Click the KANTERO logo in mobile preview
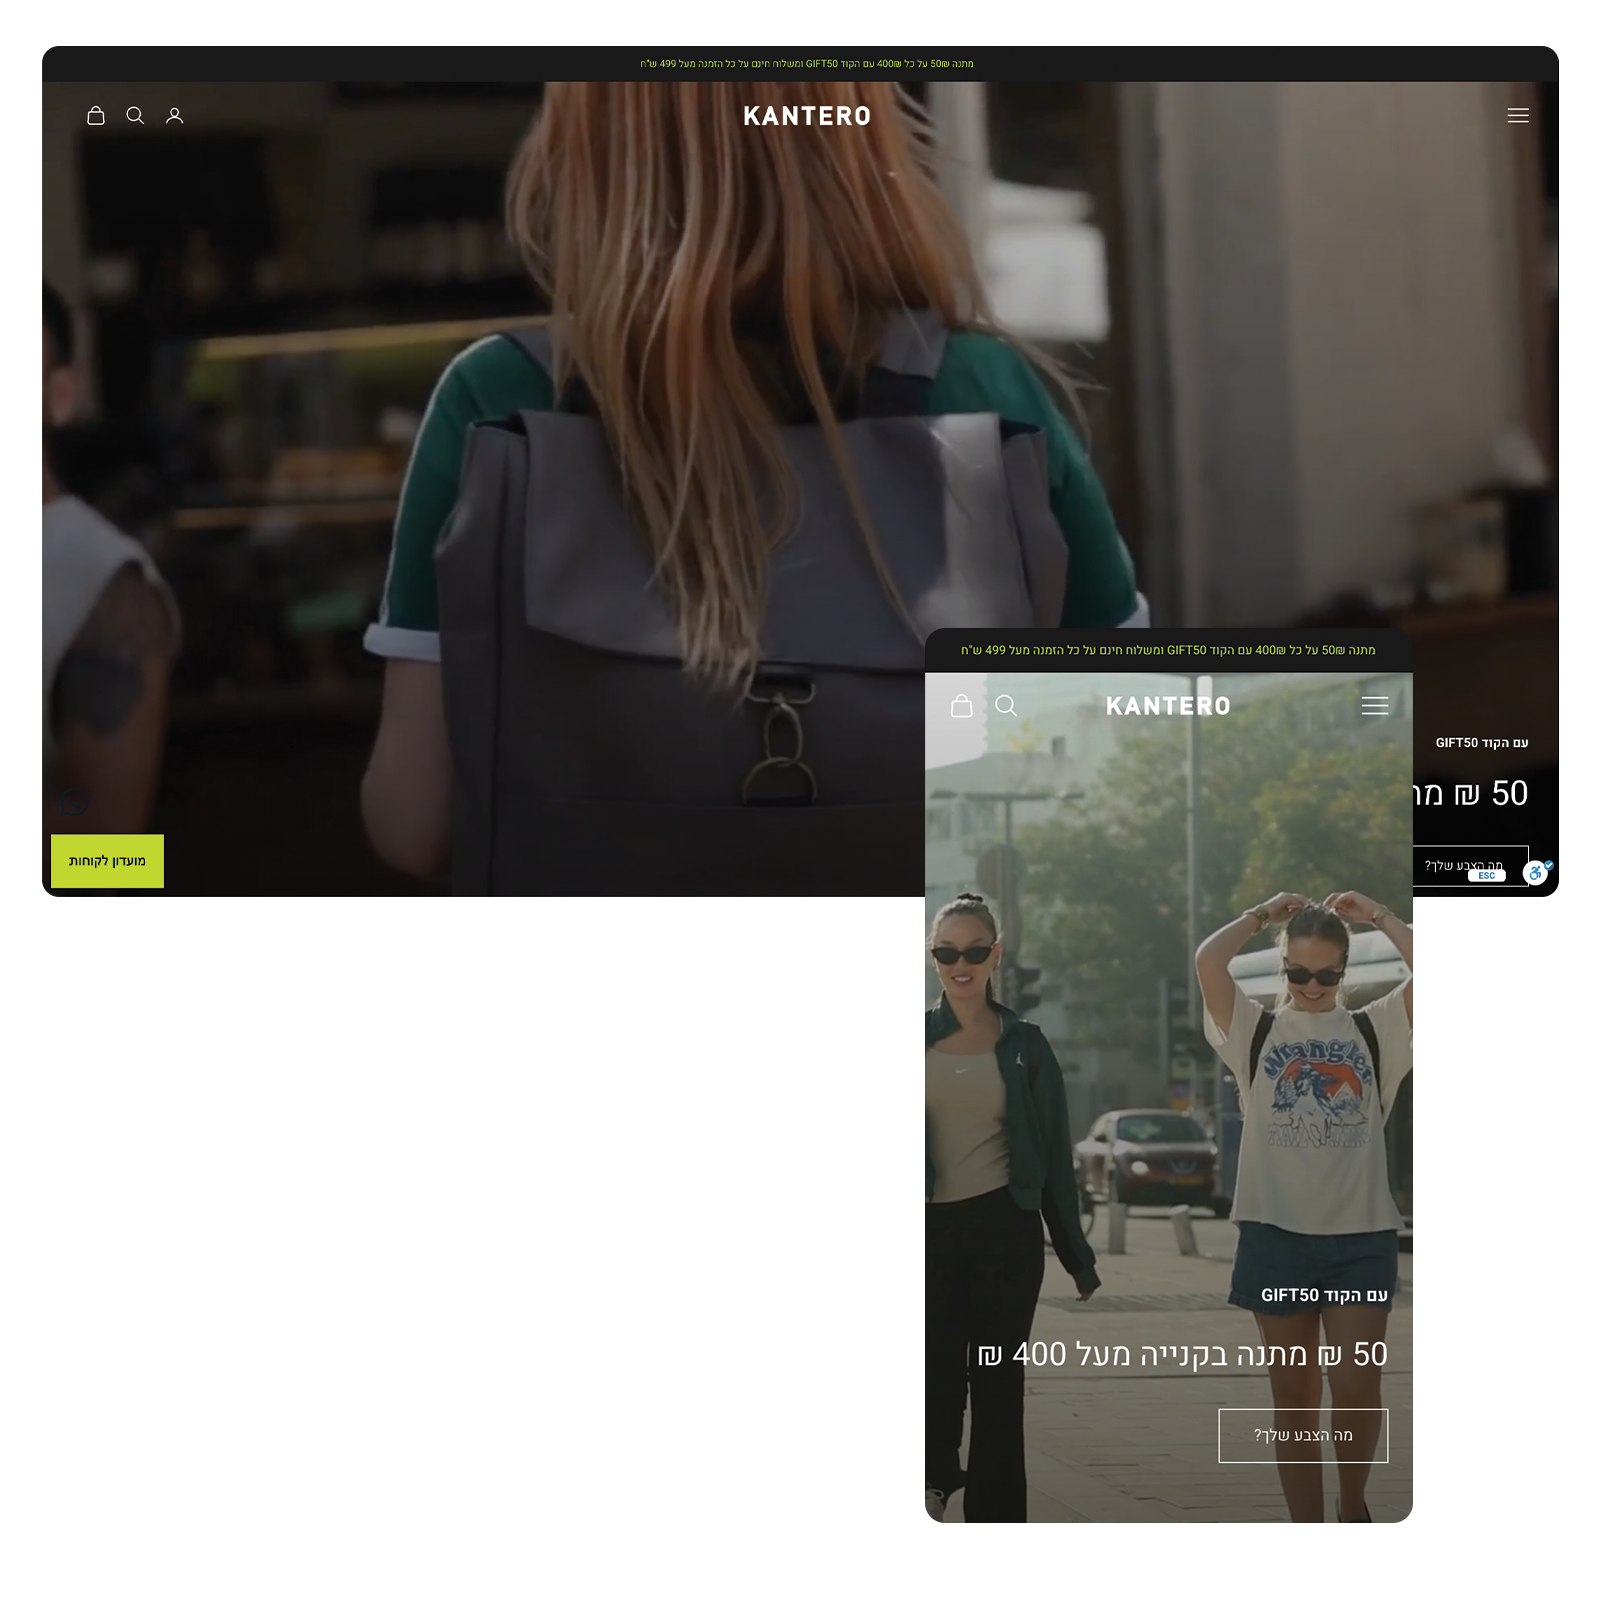Viewport: 1600px width, 1600px height. (x=1168, y=707)
